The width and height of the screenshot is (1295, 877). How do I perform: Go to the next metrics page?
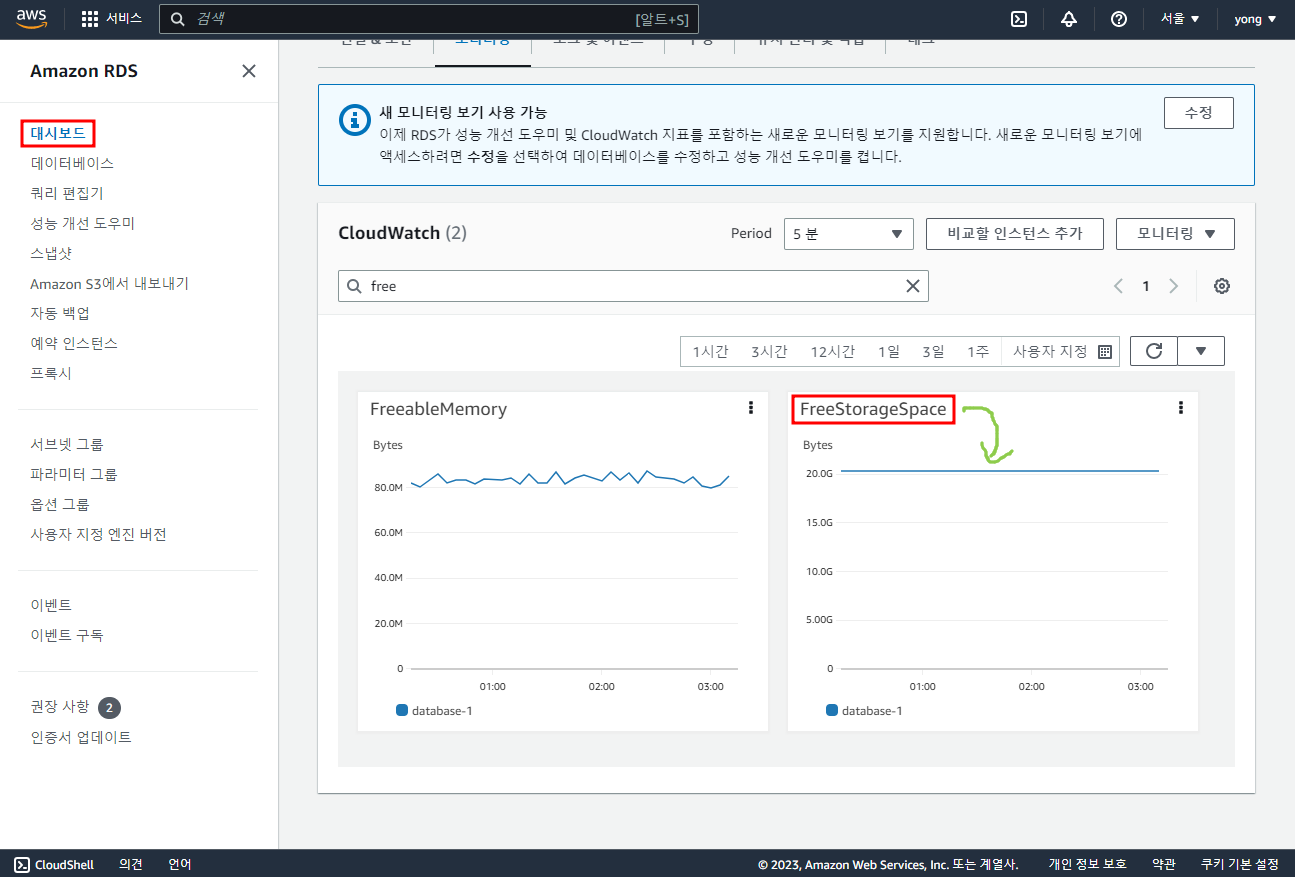1174,286
